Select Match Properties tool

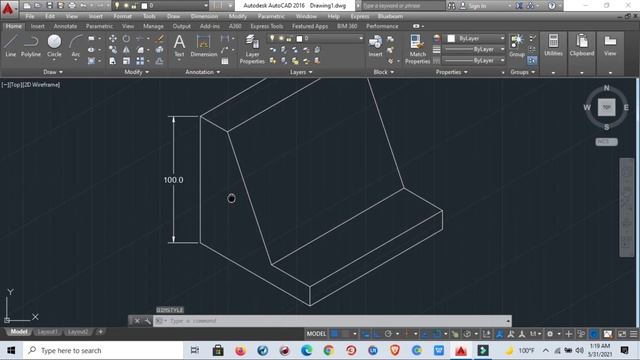point(417,49)
